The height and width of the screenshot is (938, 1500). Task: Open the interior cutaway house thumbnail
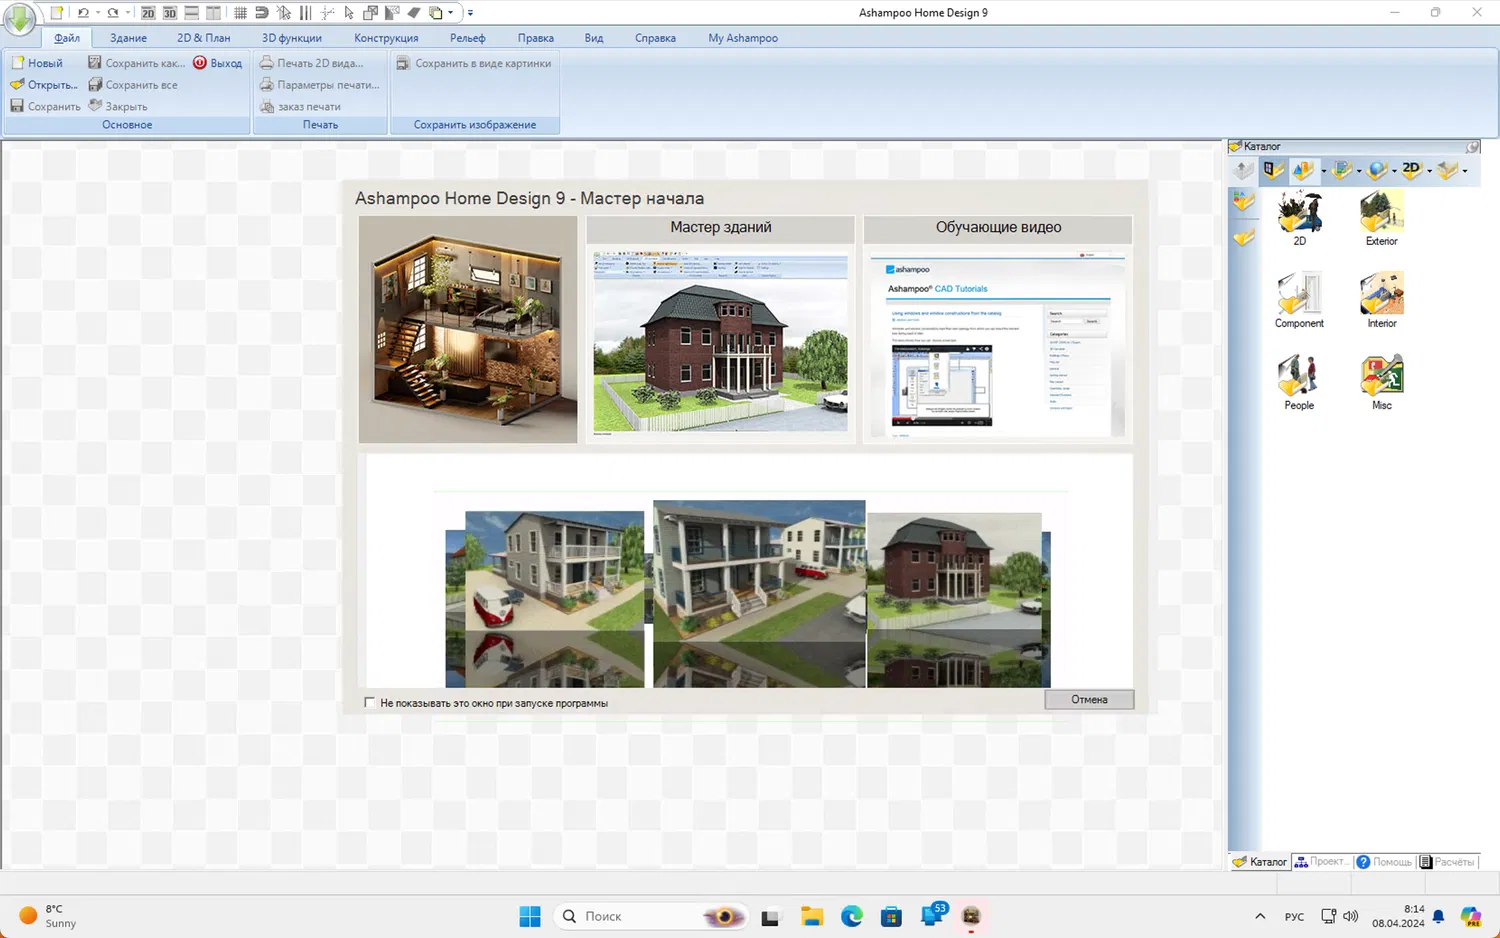click(468, 329)
